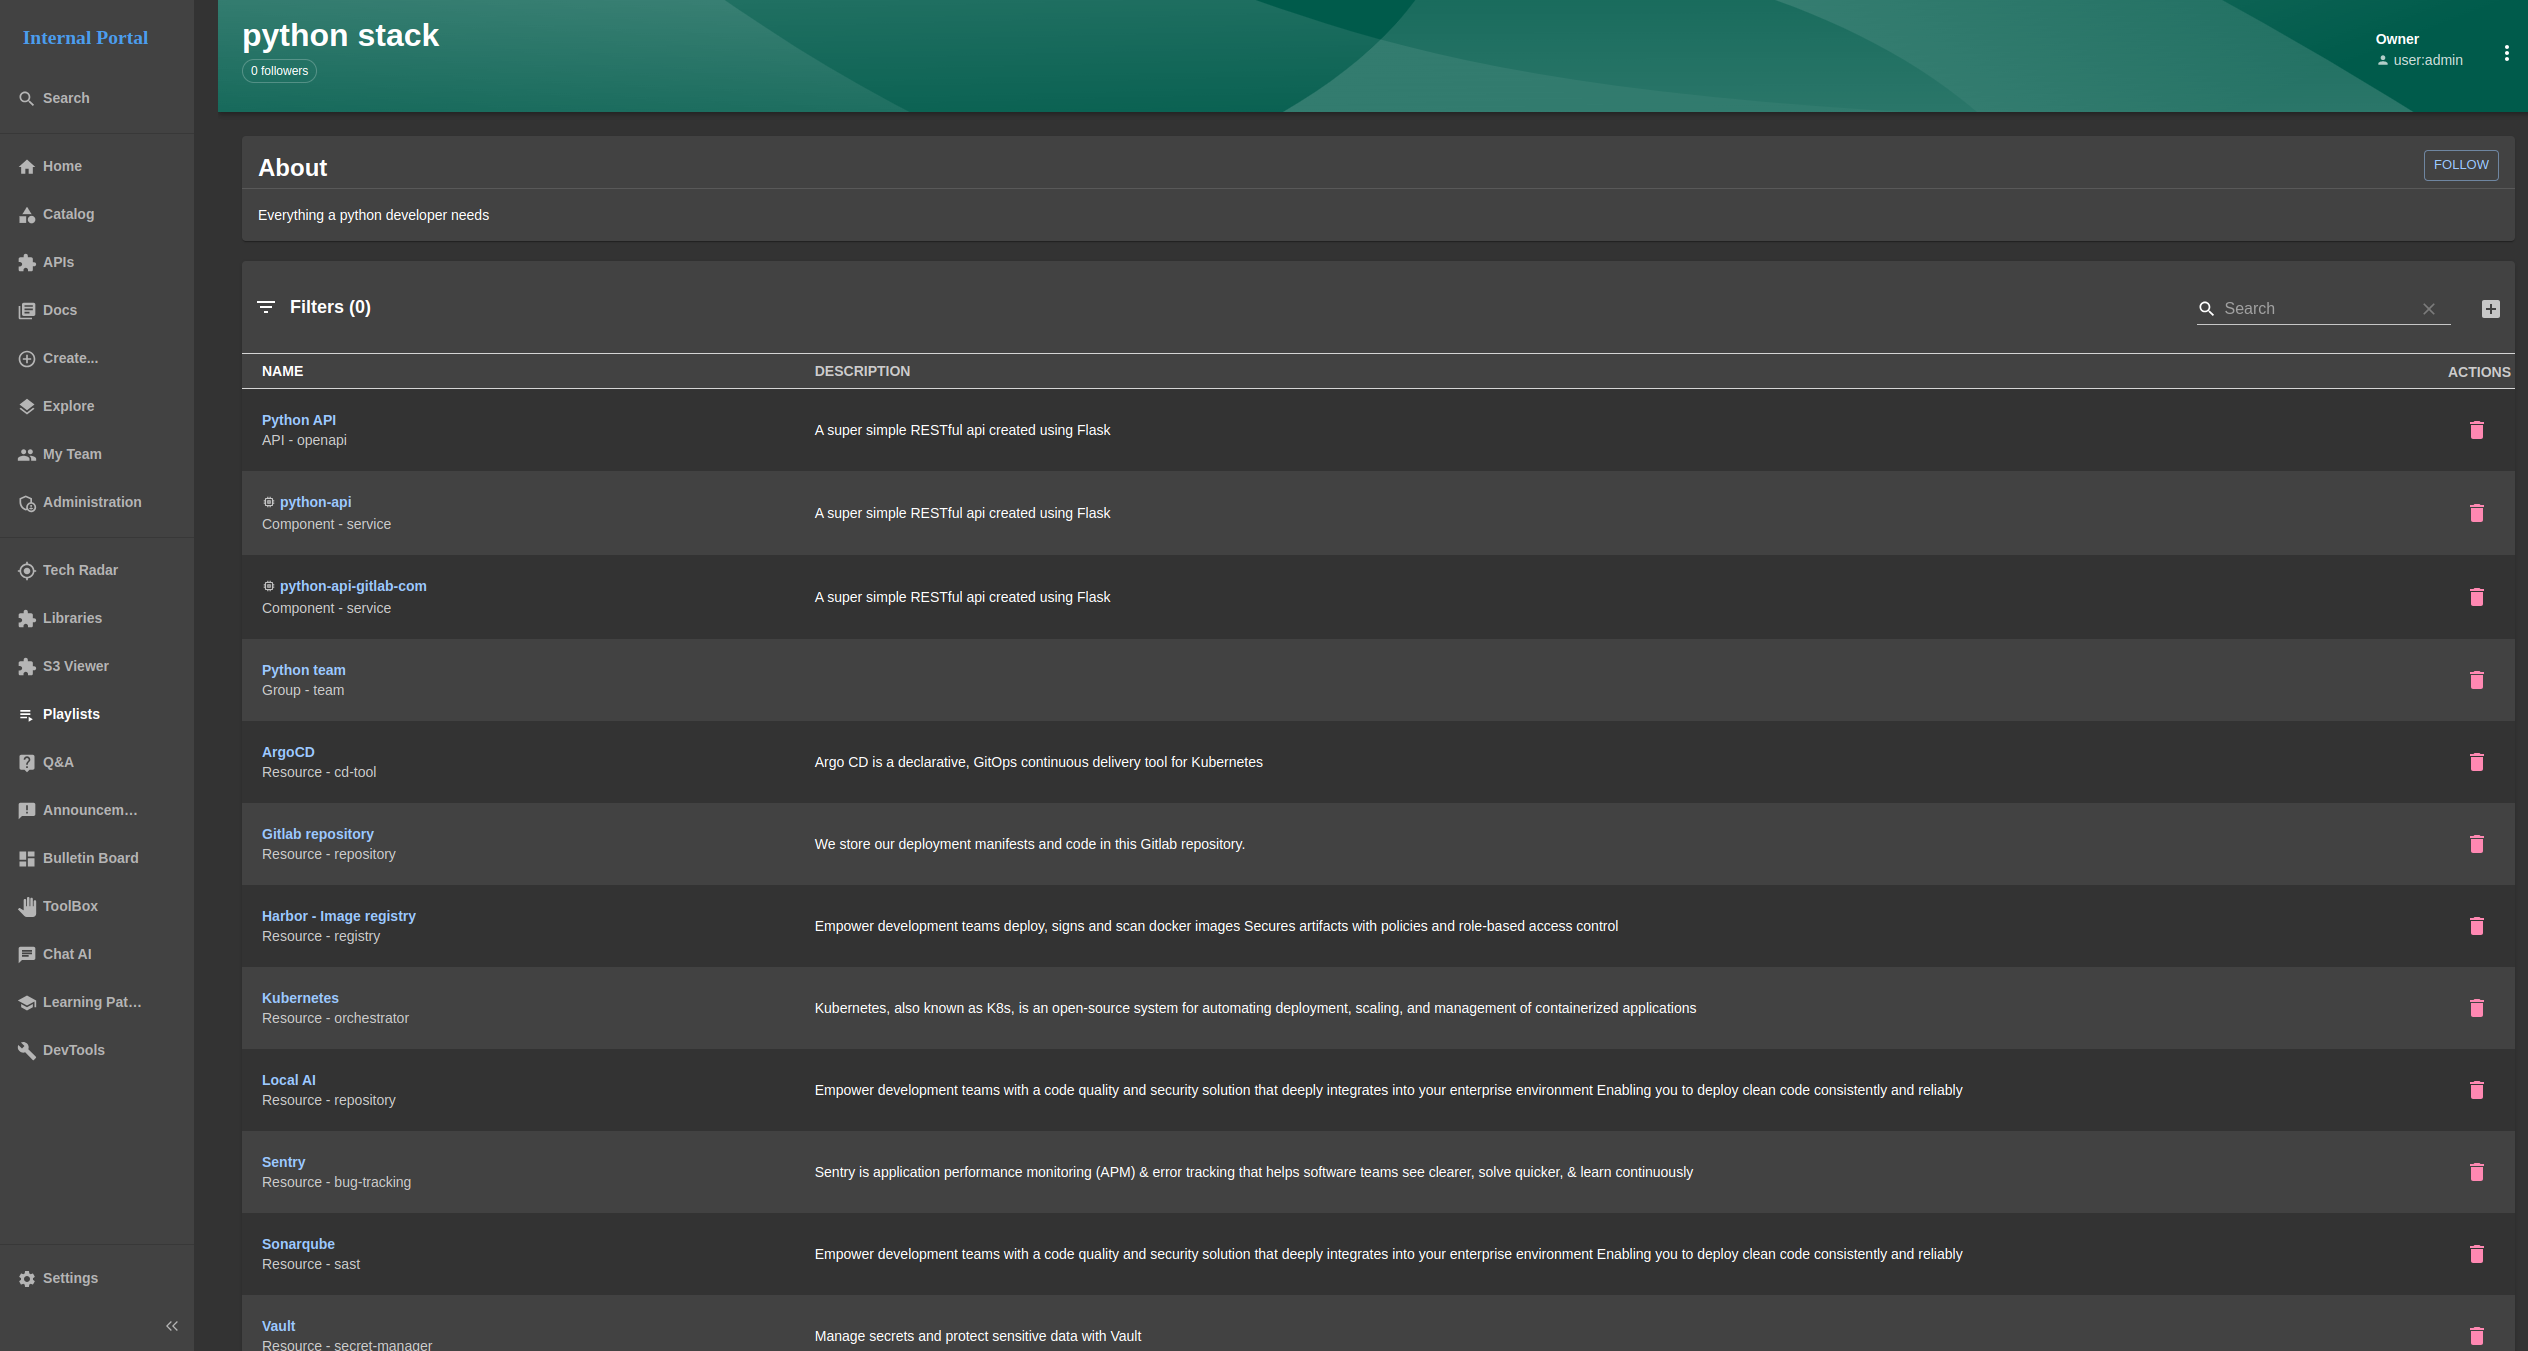Remove ArgoCD using its trash icon

[2476, 762]
